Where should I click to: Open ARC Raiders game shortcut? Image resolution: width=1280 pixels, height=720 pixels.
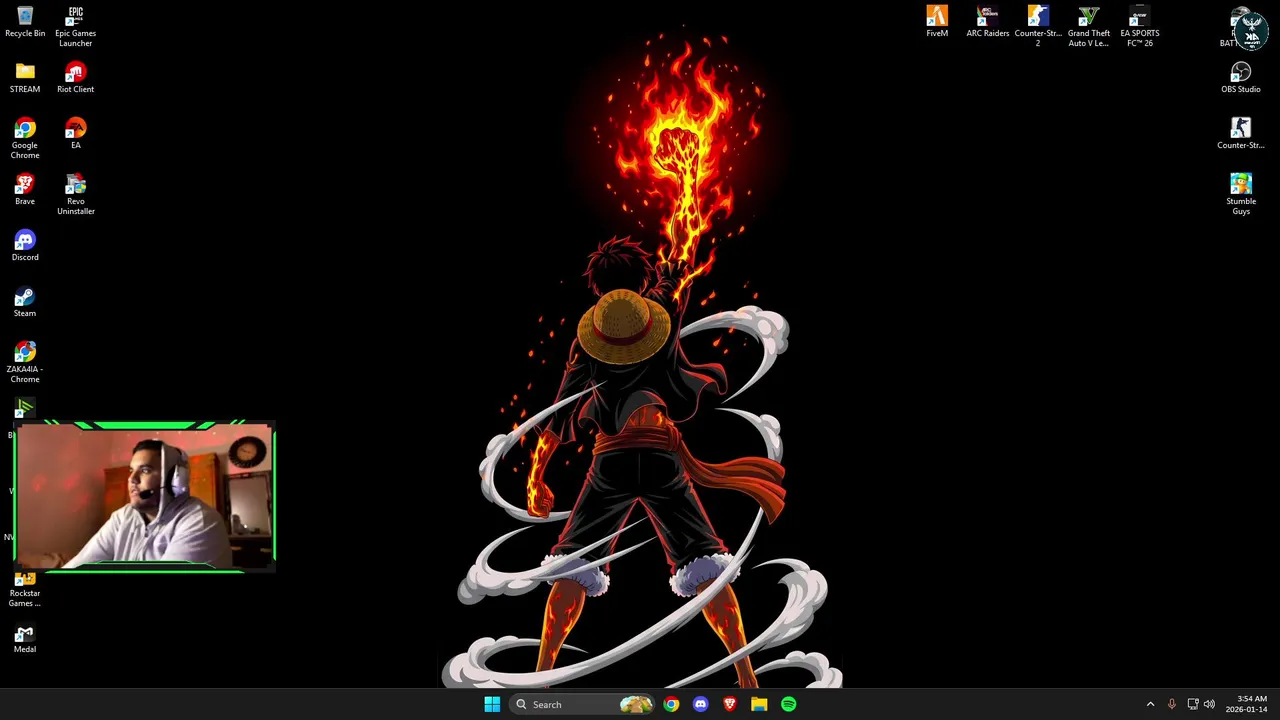click(988, 22)
